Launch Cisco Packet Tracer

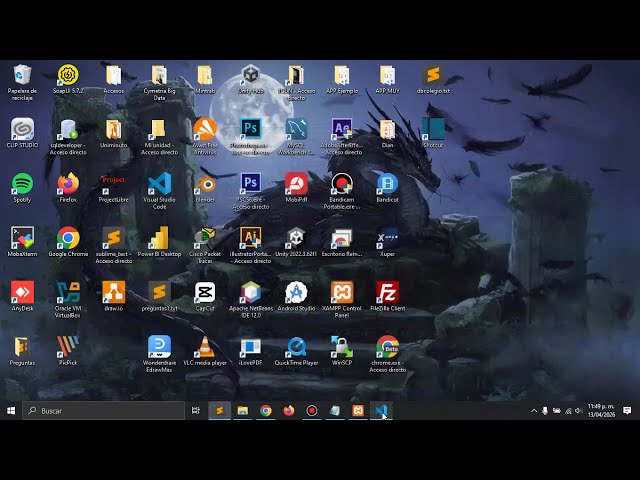tap(205, 245)
